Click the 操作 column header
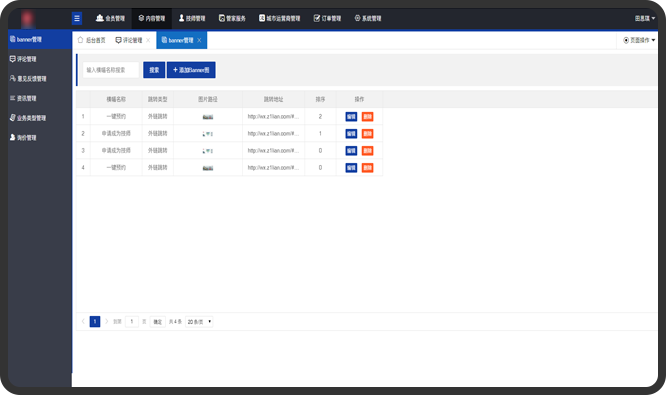The image size is (666, 395). pyautogui.click(x=359, y=99)
